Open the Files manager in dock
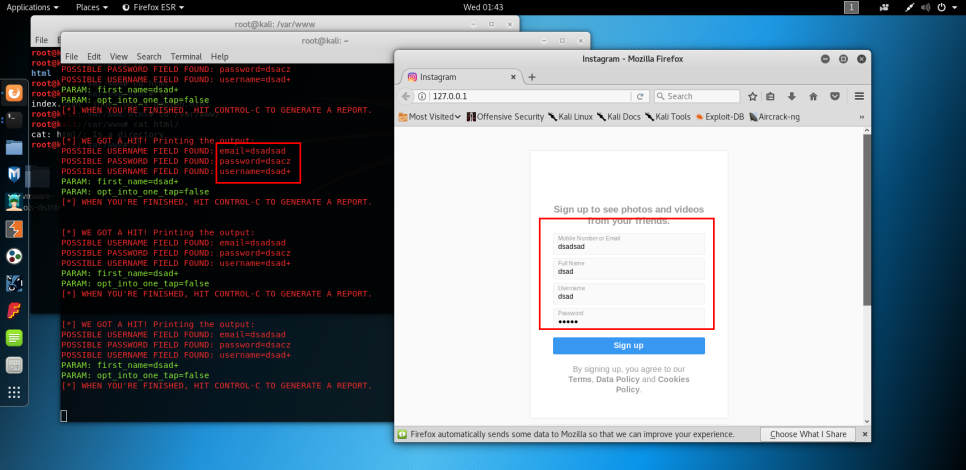Image resolution: width=966 pixels, height=470 pixels. pos(14,147)
